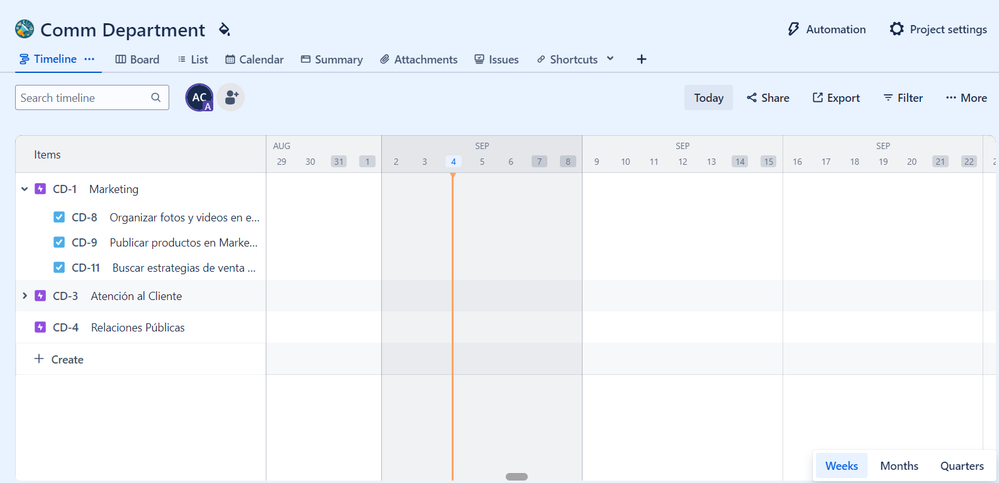Select the Weeks view
The width and height of the screenshot is (999, 483).
pos(841,466)
